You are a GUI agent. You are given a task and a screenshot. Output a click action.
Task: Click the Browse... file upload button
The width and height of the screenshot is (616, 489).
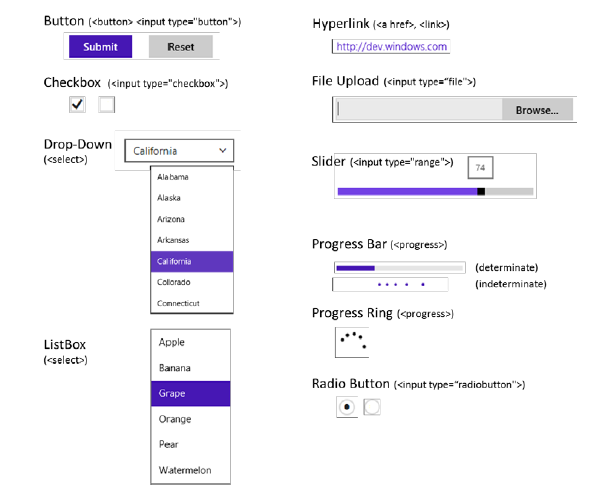(x=537, y=110)
